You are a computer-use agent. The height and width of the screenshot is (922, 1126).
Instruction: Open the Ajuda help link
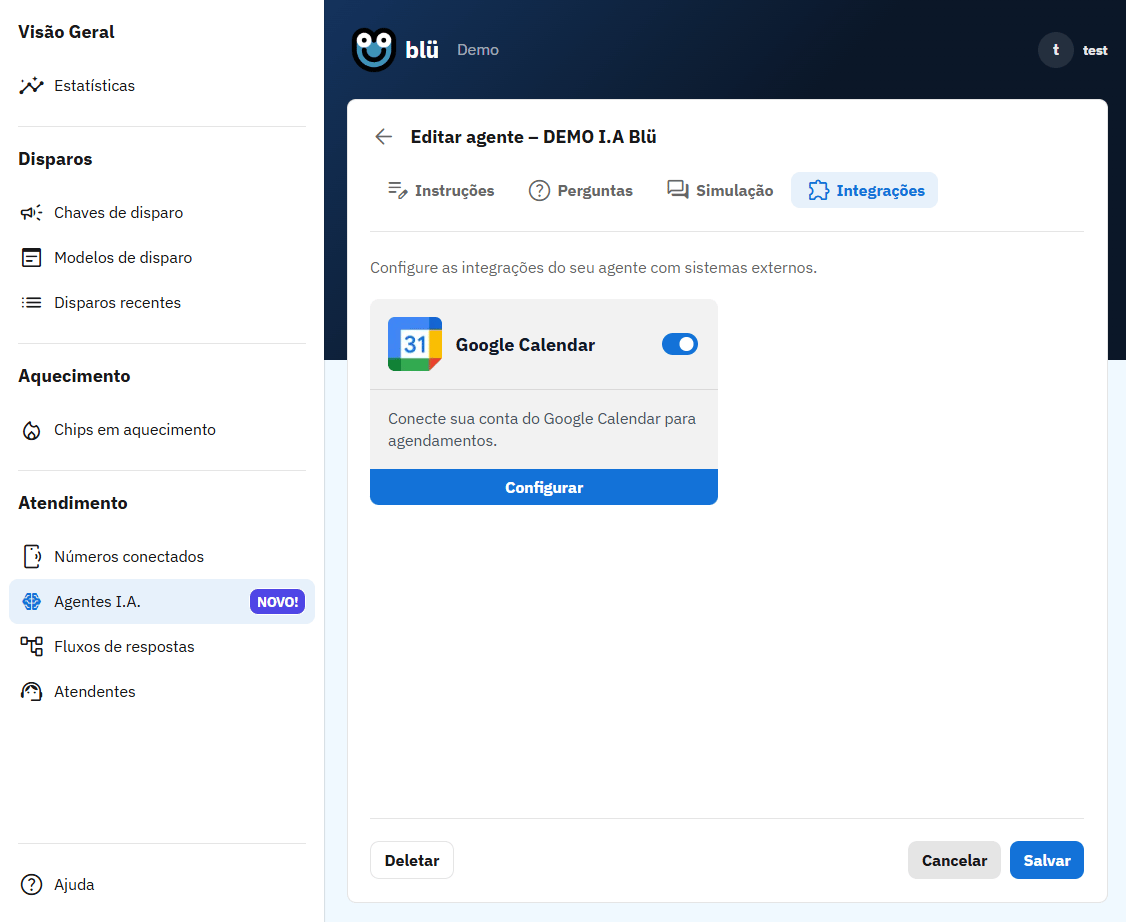click(x=162, y=885)
